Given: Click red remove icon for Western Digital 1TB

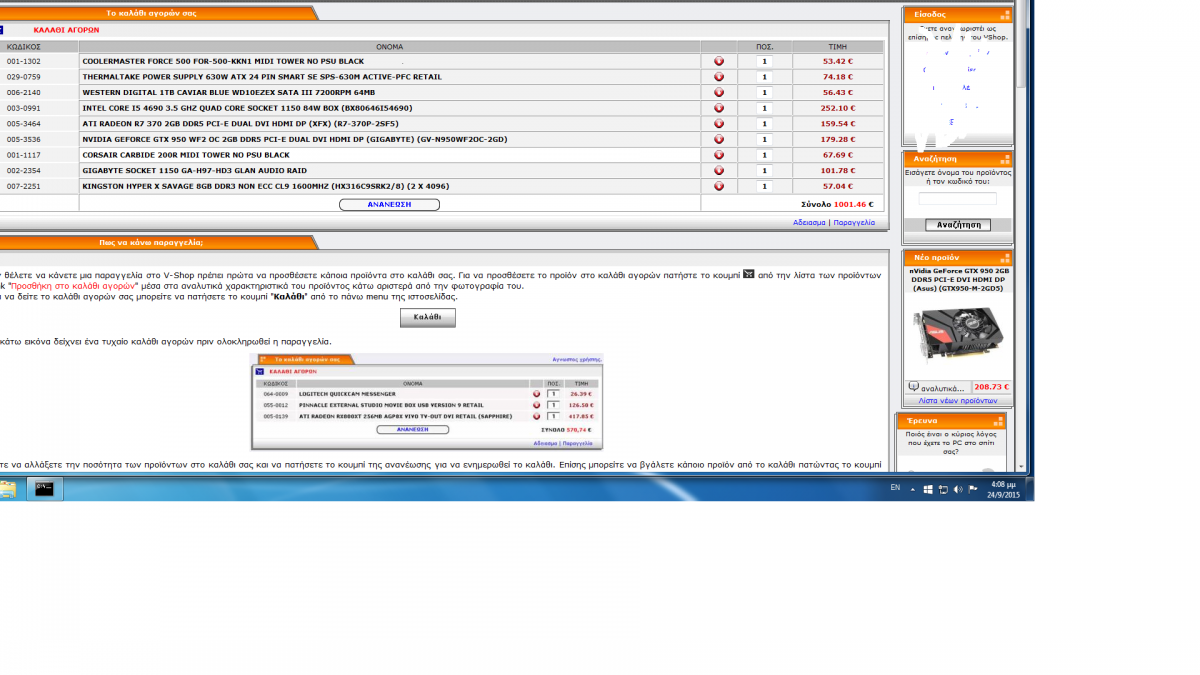Looking at the screenshot, I should click(719, 92).
